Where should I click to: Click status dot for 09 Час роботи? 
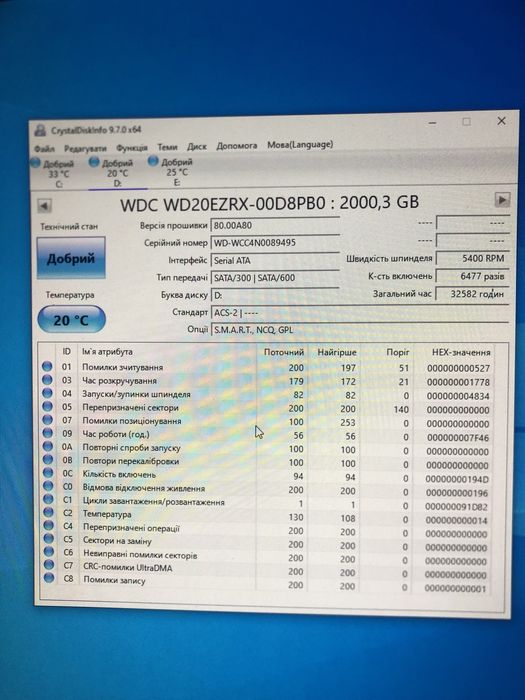point(48,433)
